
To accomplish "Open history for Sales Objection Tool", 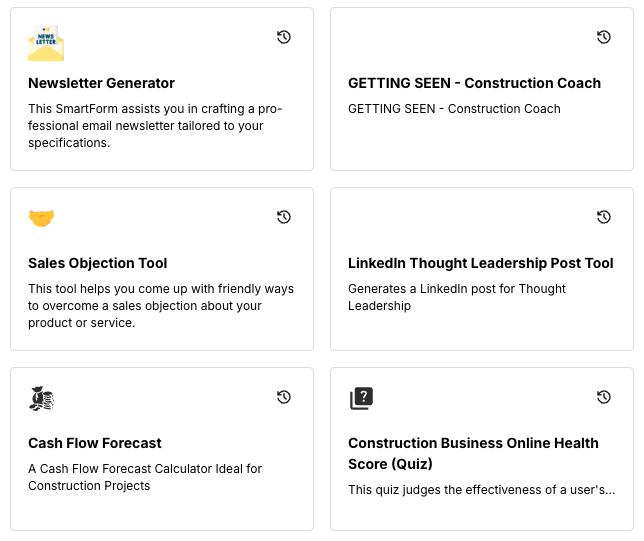I will (x=284, y=217).
